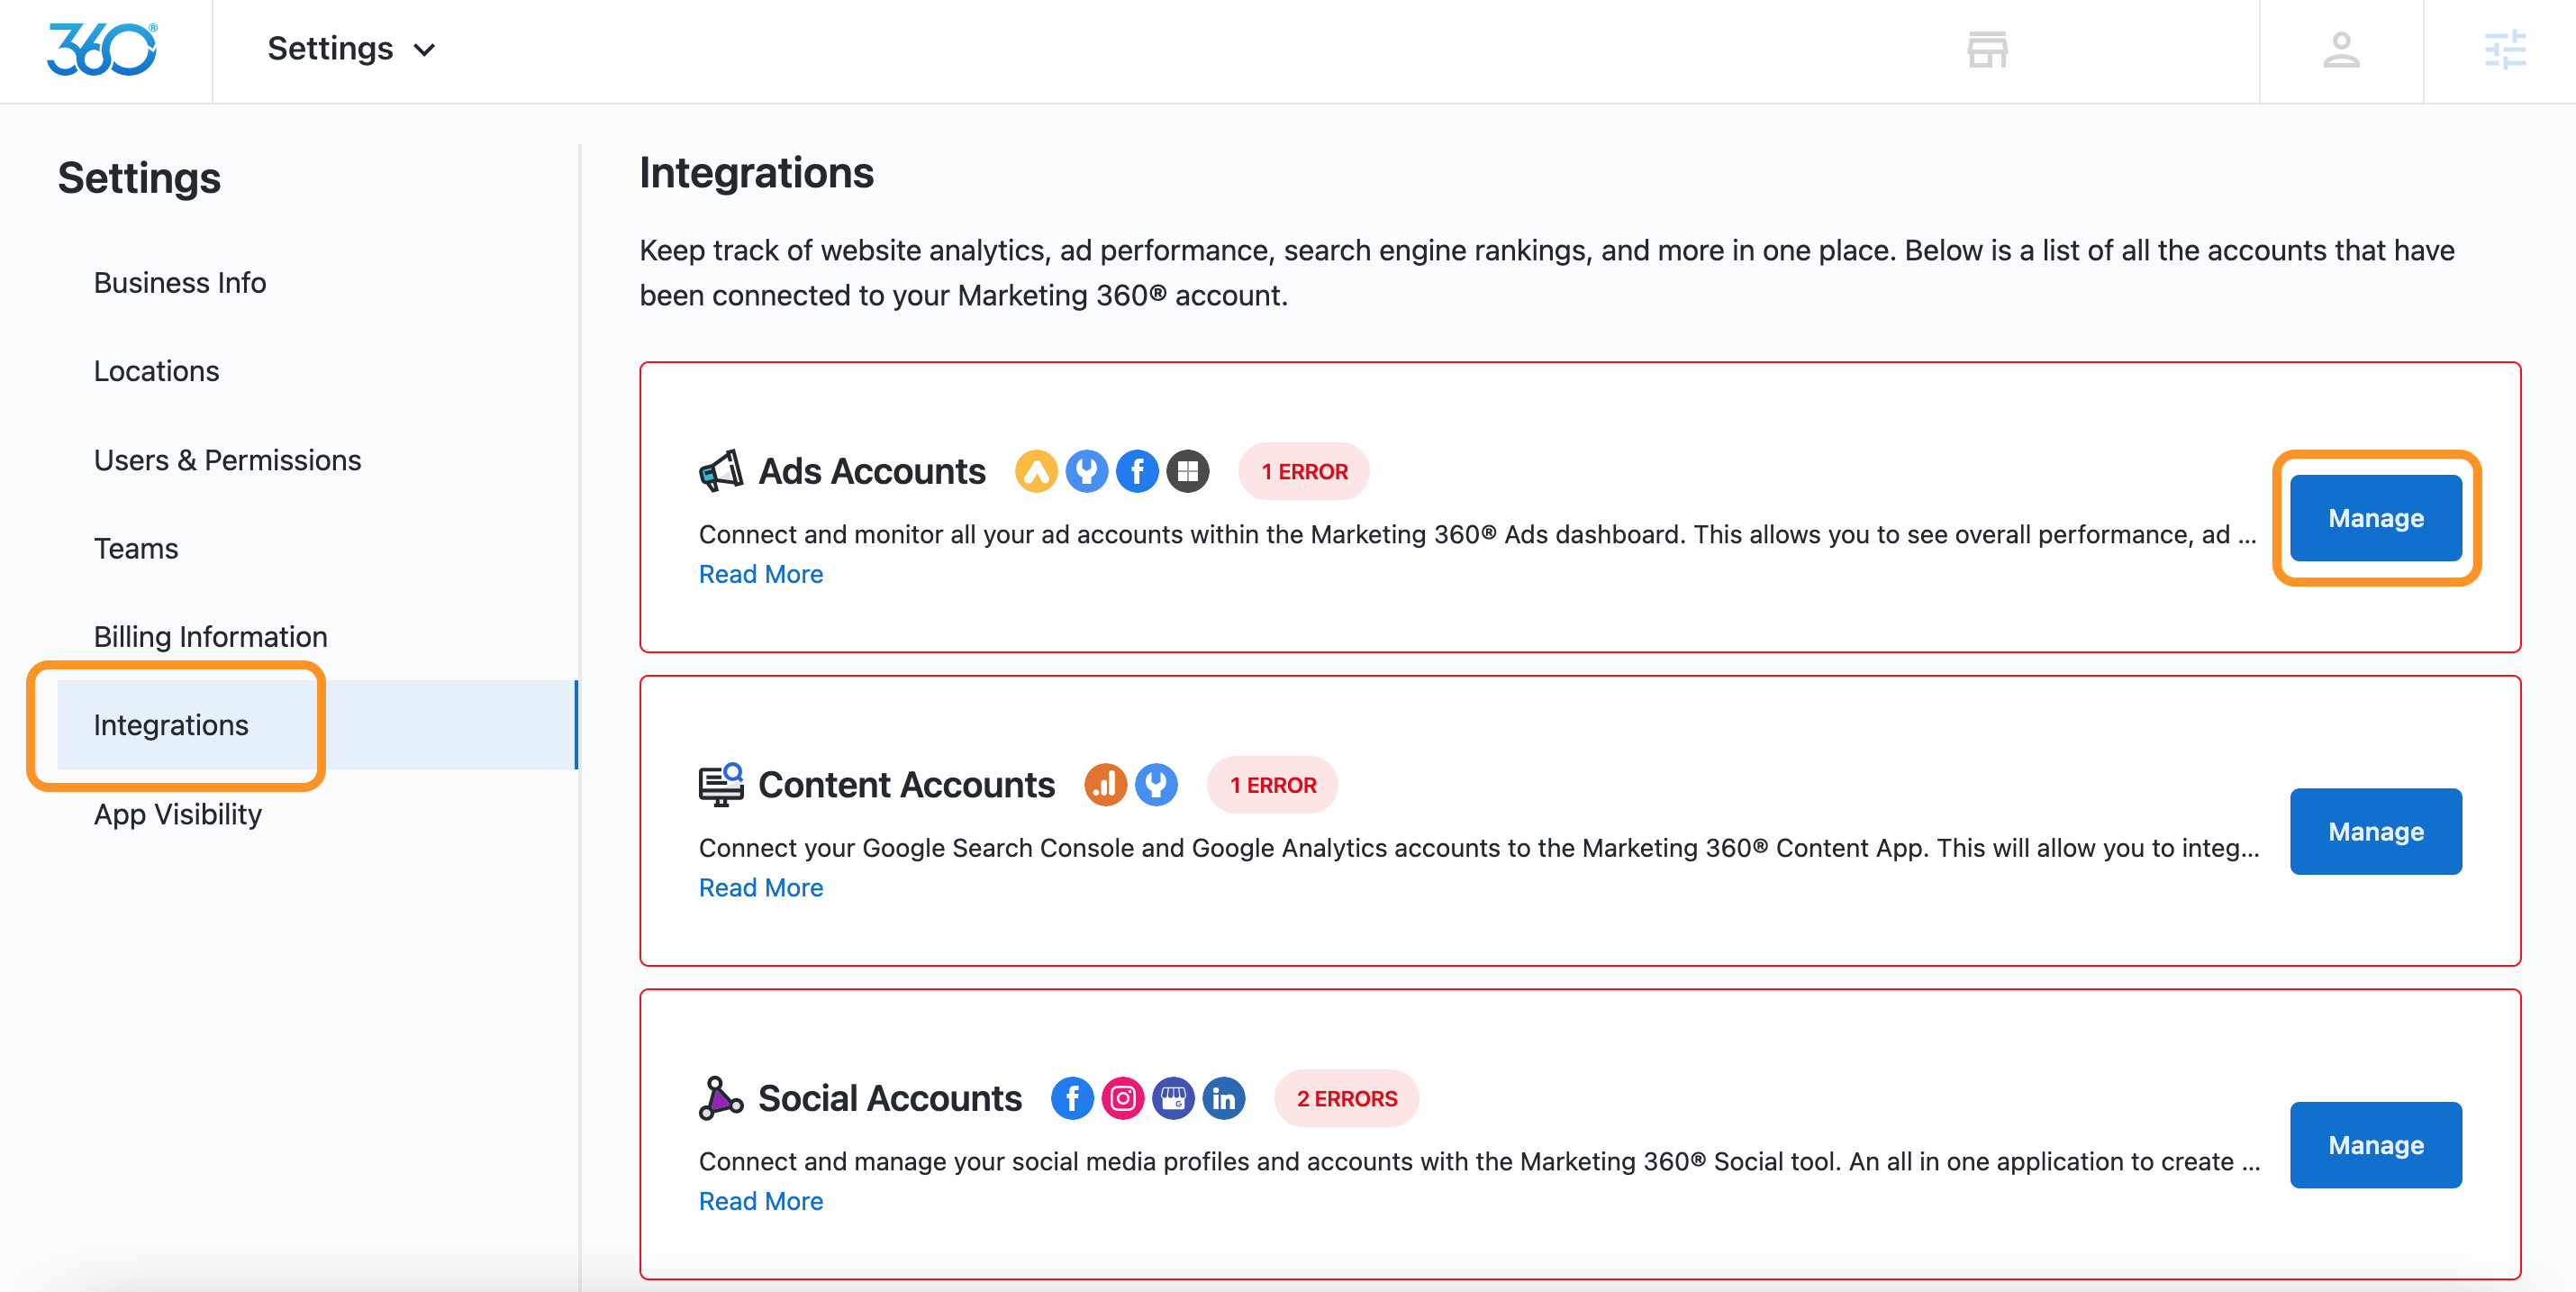
Task: Expand the Settings dropdown in header
Action: (x=351, y=49)
